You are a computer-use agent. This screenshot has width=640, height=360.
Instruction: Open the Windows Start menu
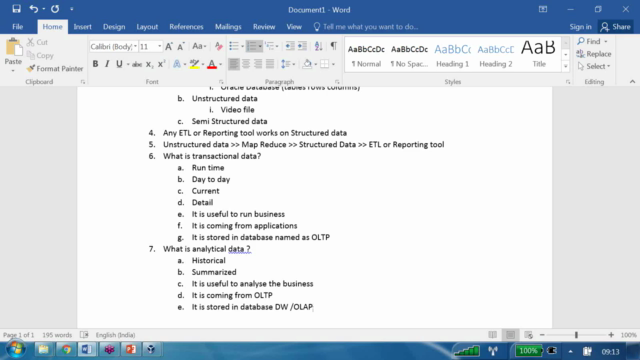[16, 350]
